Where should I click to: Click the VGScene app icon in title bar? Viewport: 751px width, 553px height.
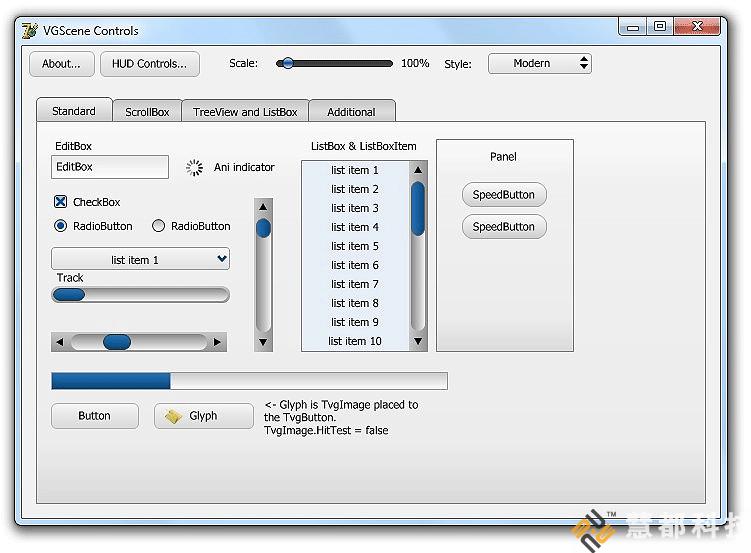30,31
